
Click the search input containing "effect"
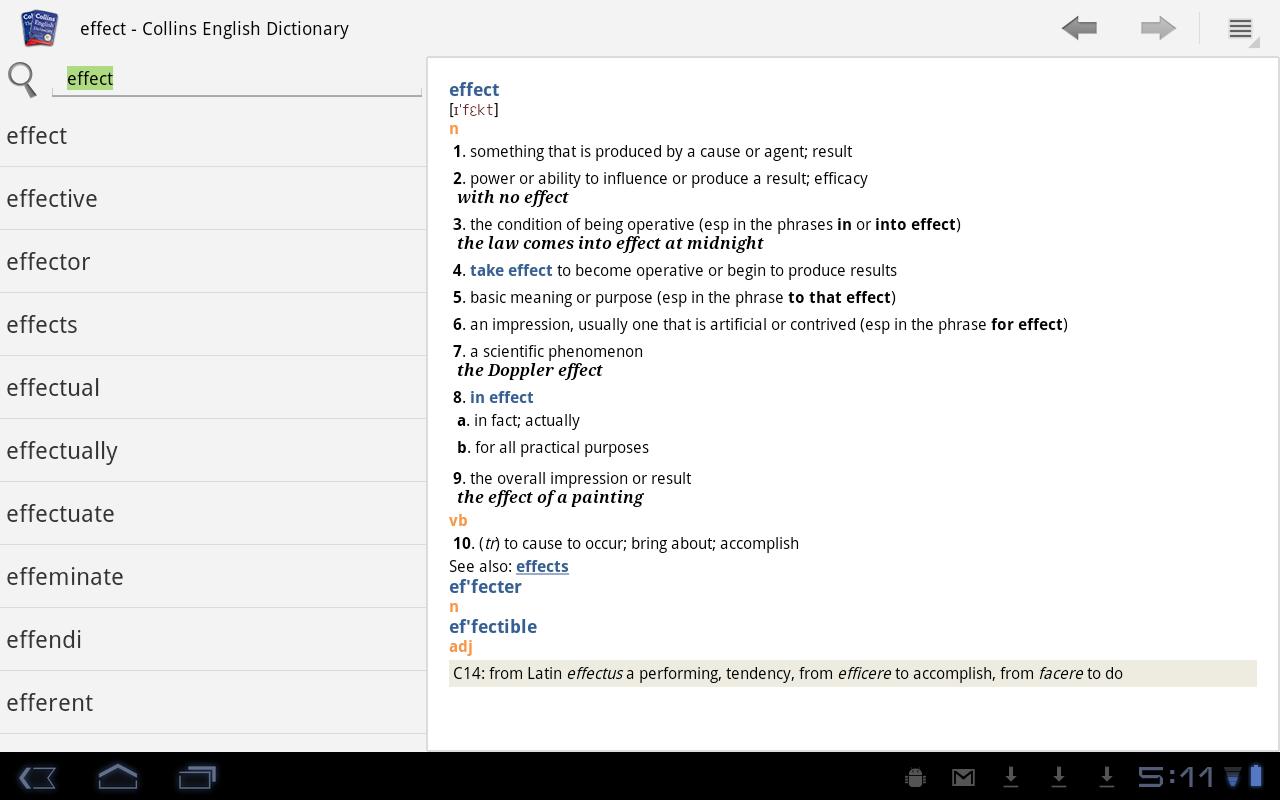click(x=237, y=78)
